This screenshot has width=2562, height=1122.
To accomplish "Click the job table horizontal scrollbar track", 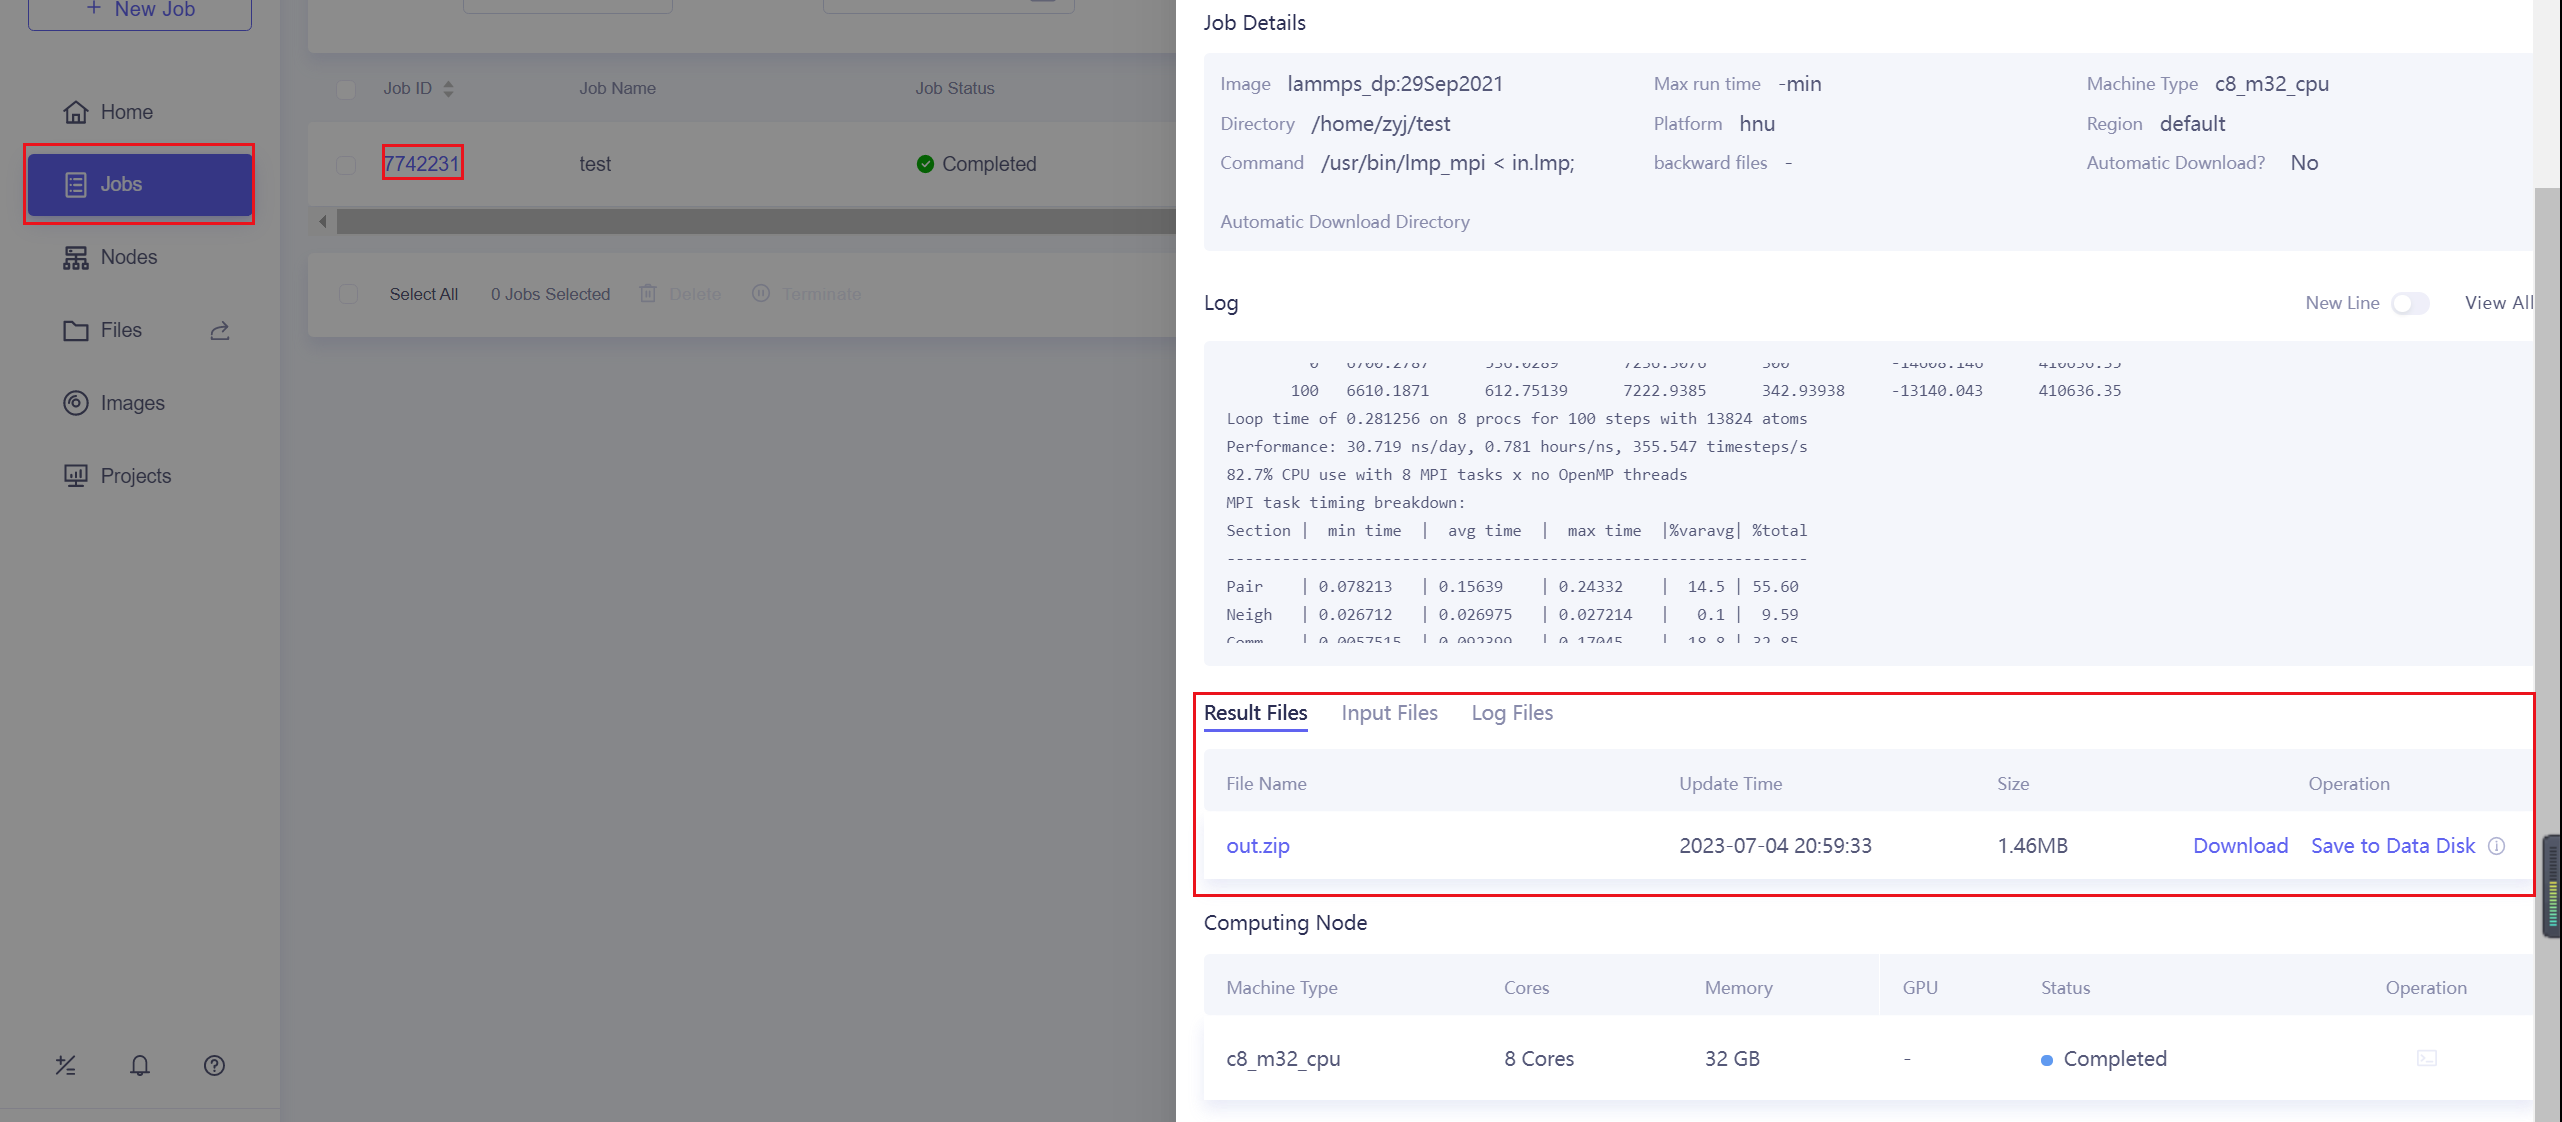I will pyautogui.click(x=756, y=222).
